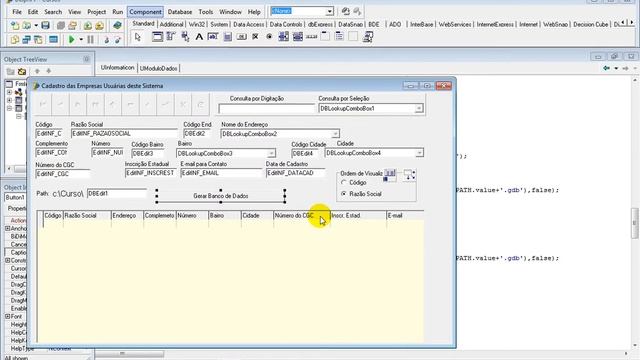Switch to Data Controls palette tab
Viewport: 640px width, 360px height.
pos(286,24)
